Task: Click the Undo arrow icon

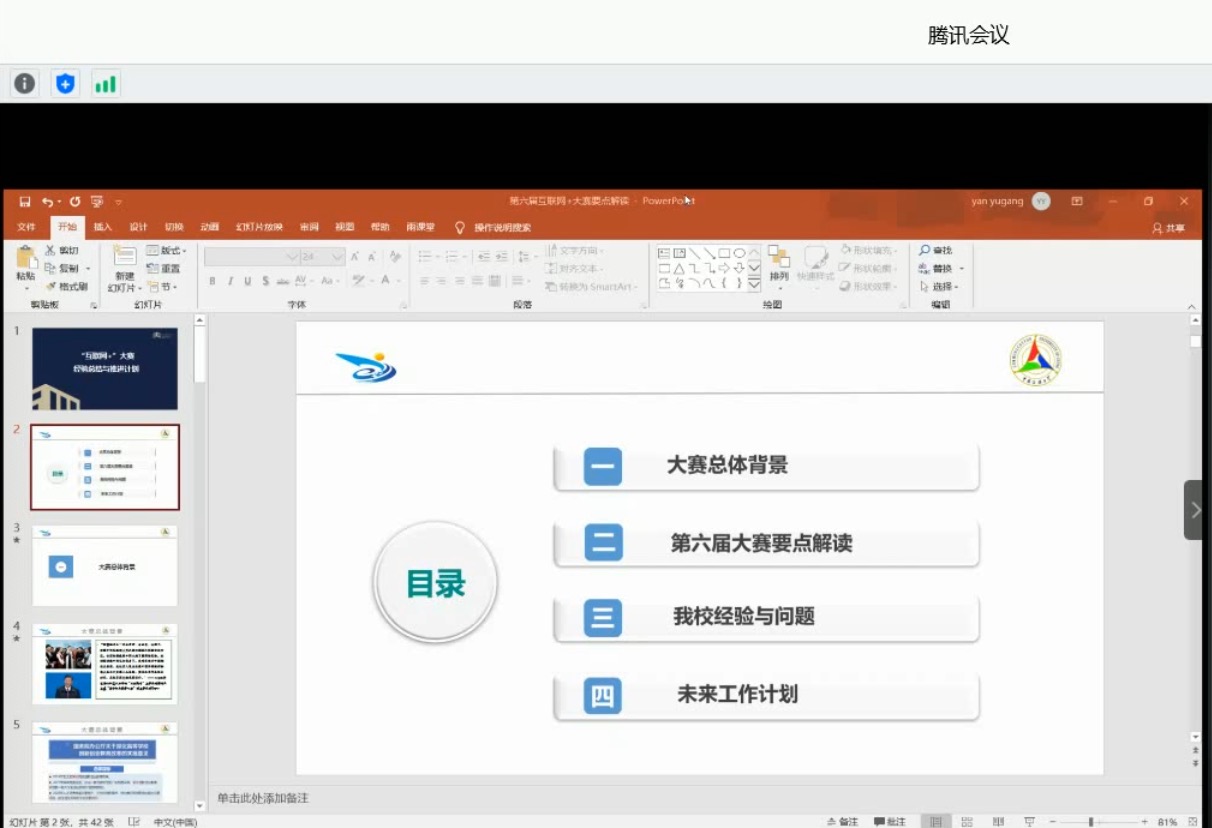Action: pyautogui.click(x=47, y=201)
